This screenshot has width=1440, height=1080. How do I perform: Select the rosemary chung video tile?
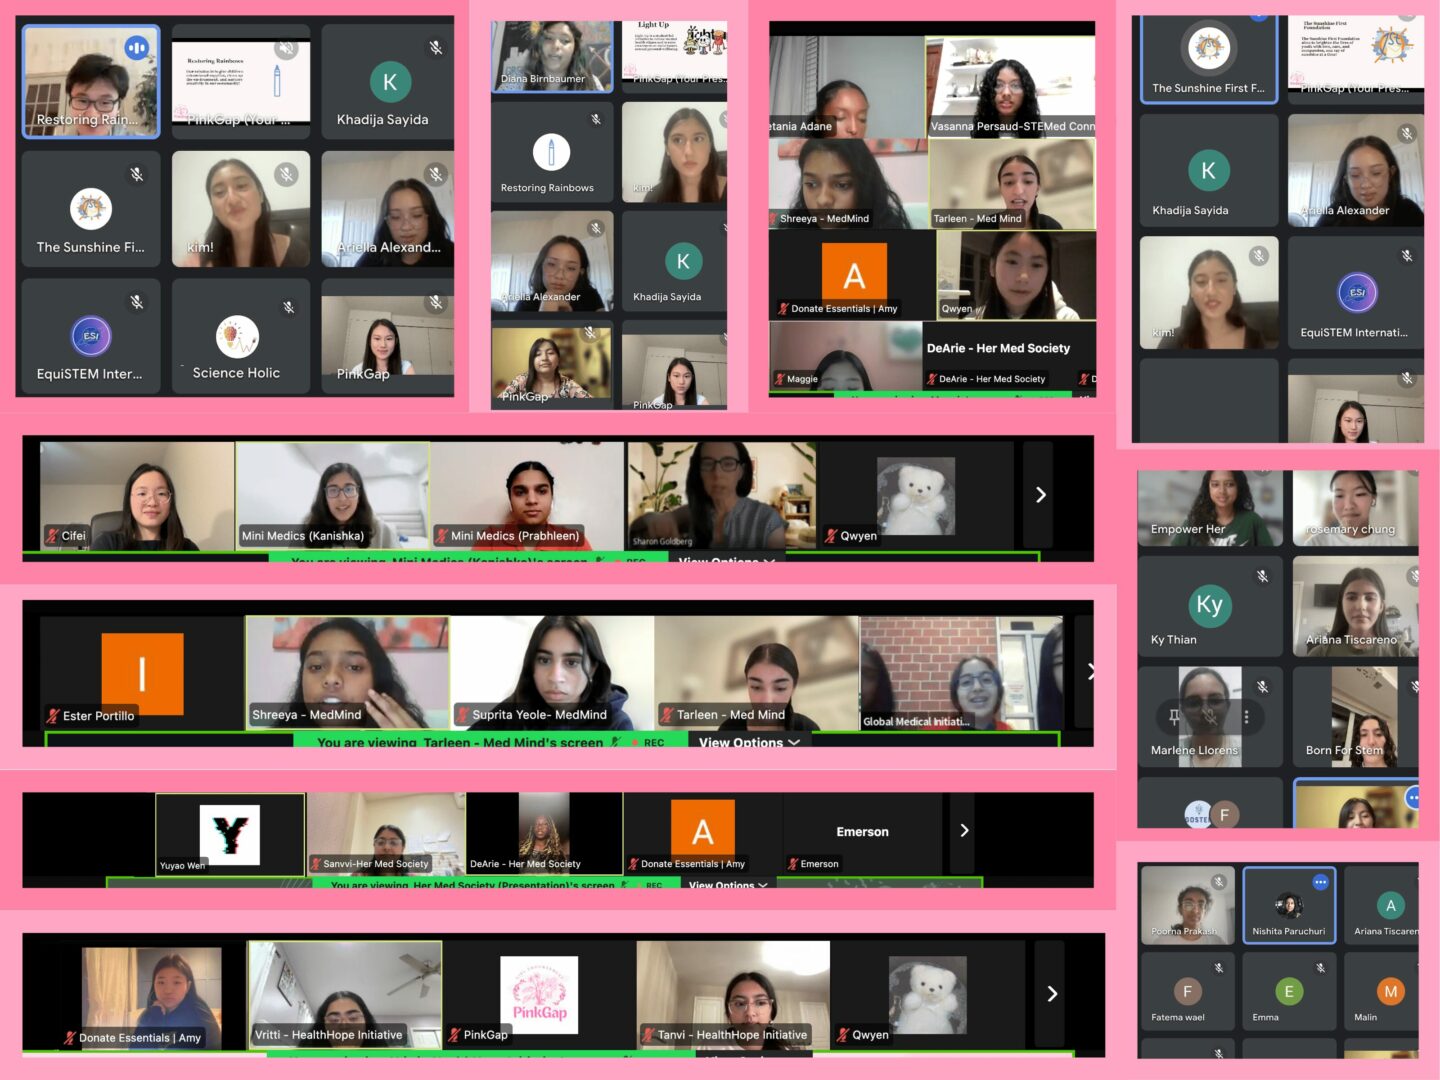click(1355, 508)
